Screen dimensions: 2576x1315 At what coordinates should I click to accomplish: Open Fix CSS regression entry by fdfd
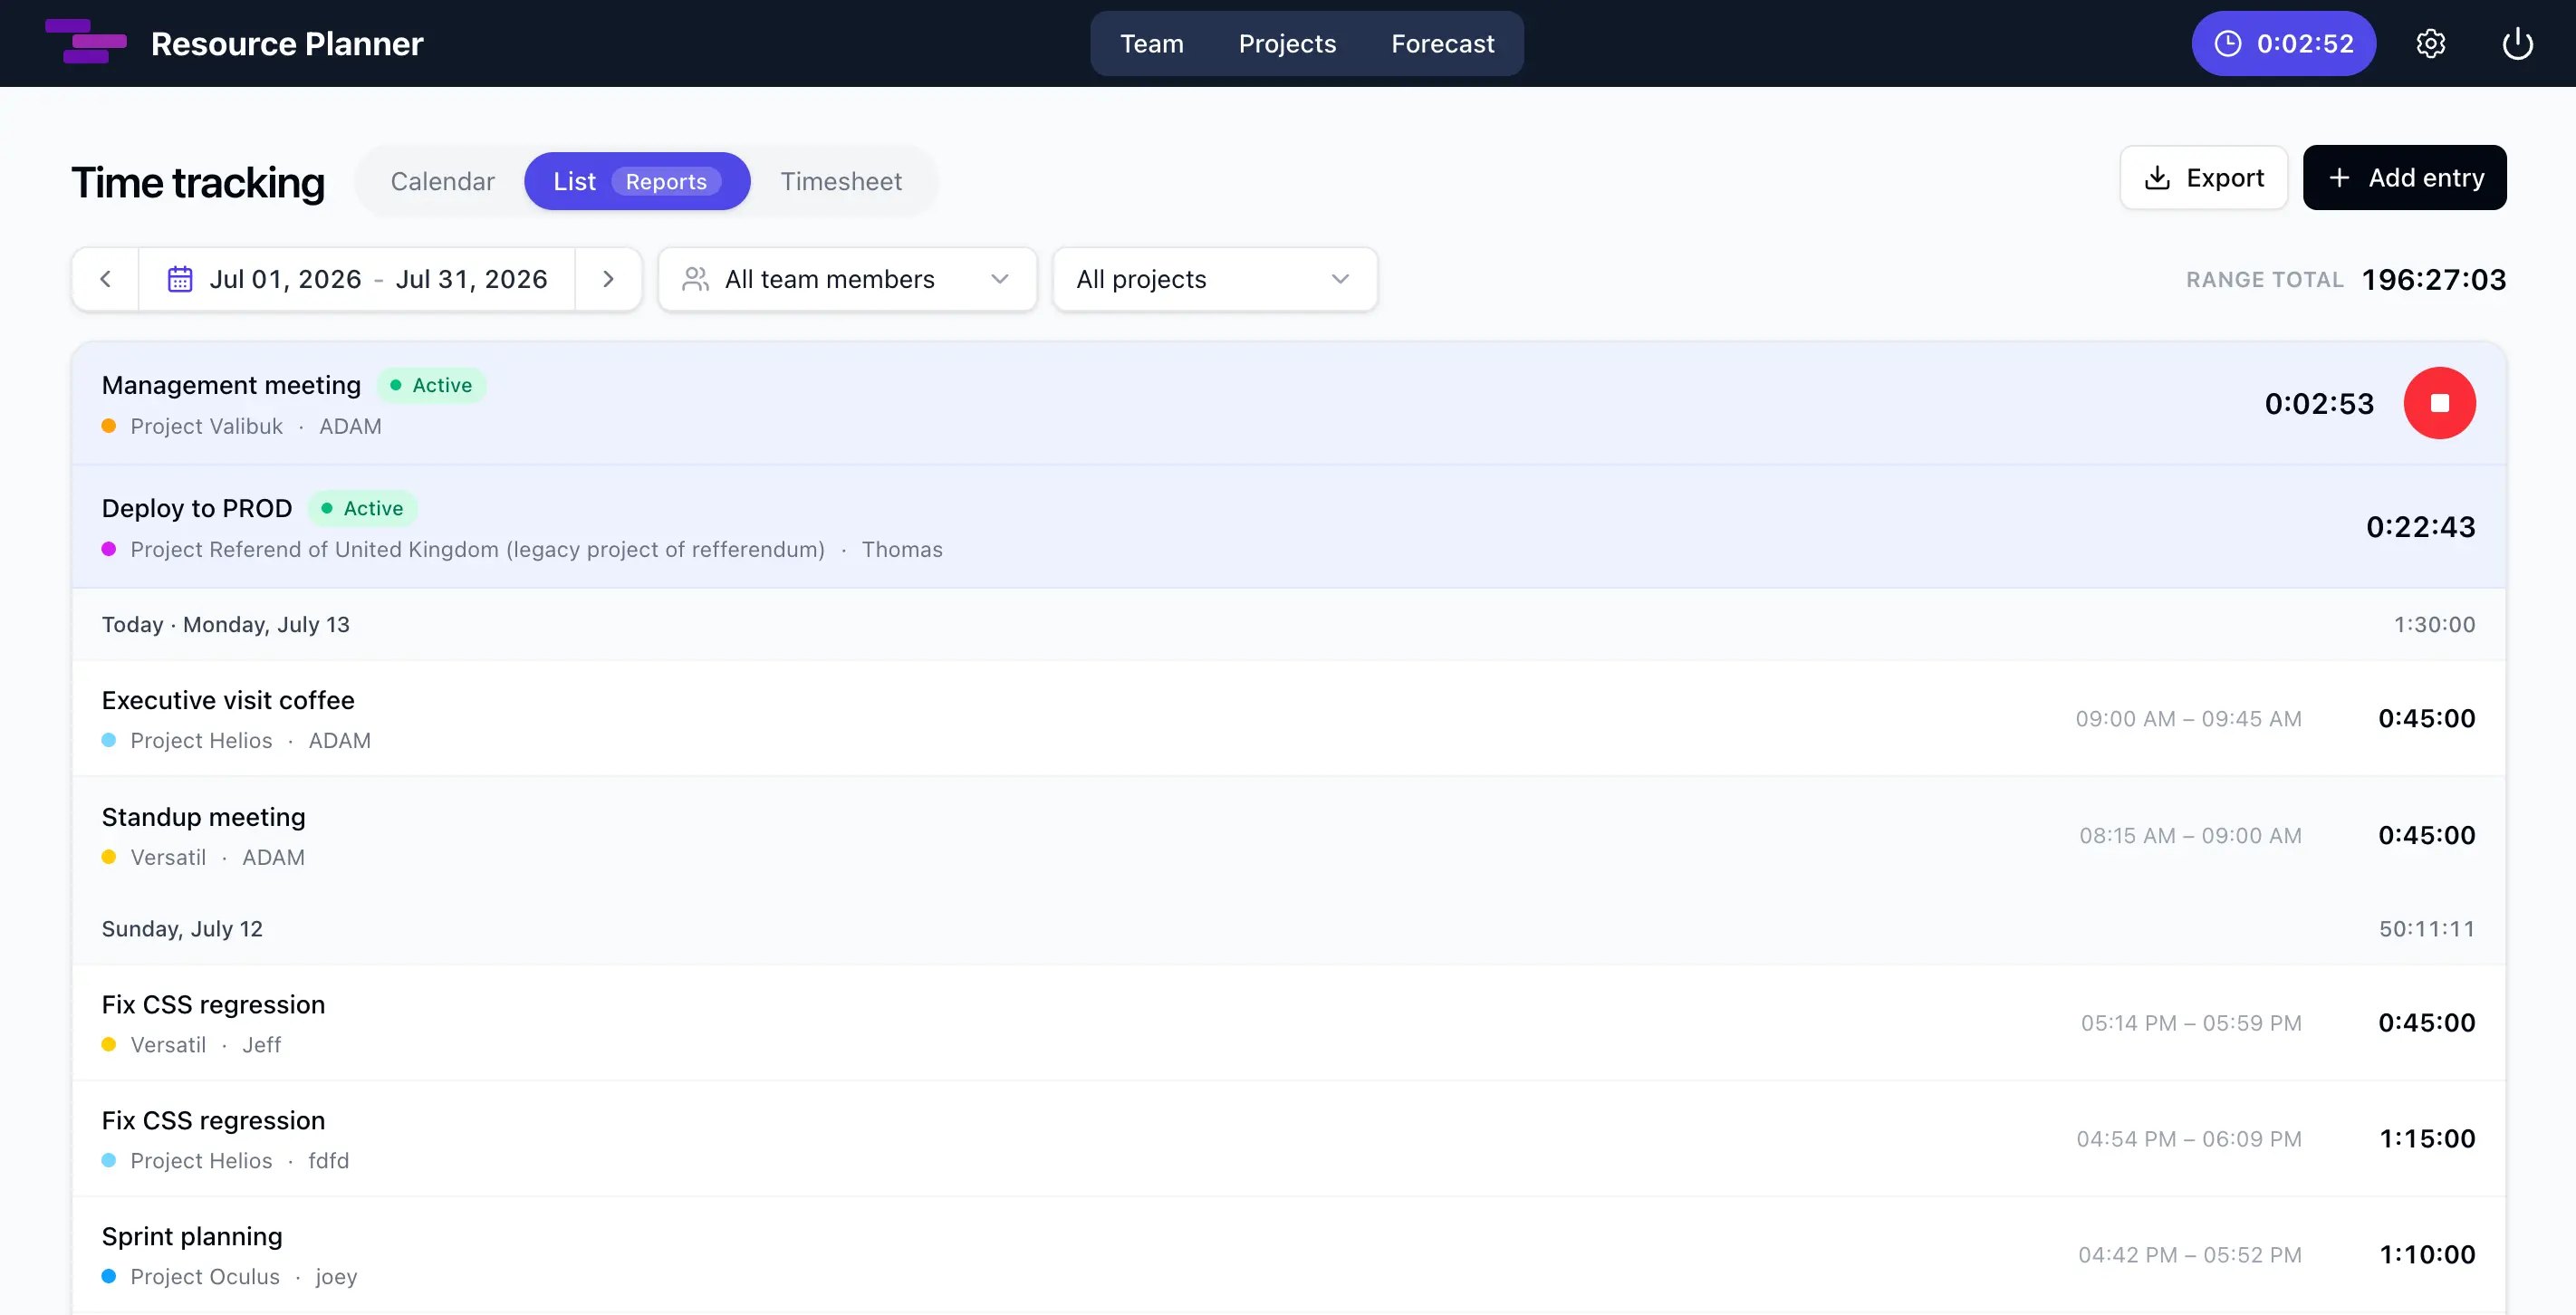click(1288, 1138)
